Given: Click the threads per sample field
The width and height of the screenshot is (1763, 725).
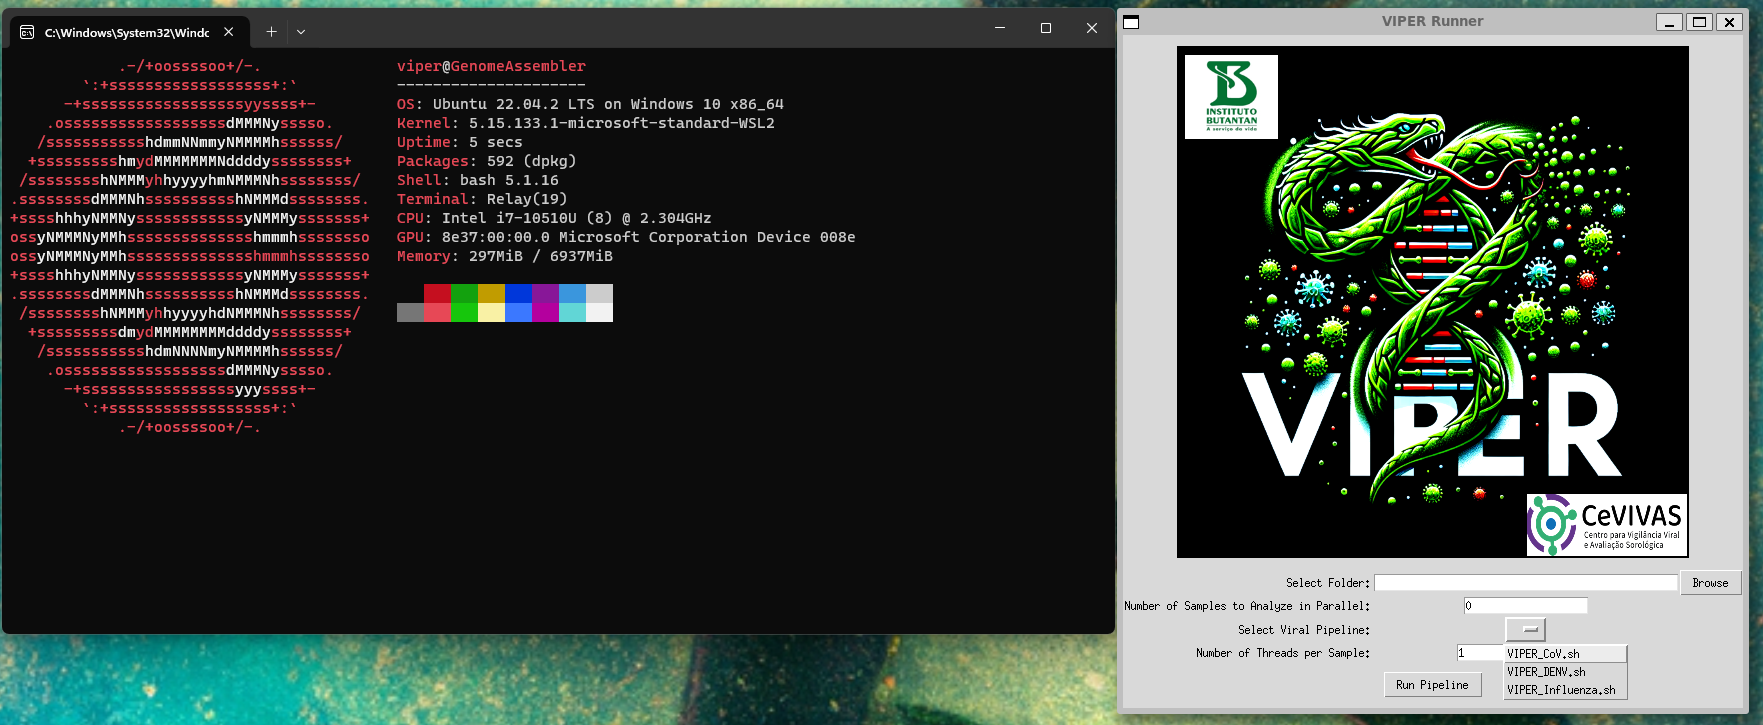Looking at the screenshot, I should 1480,653.
